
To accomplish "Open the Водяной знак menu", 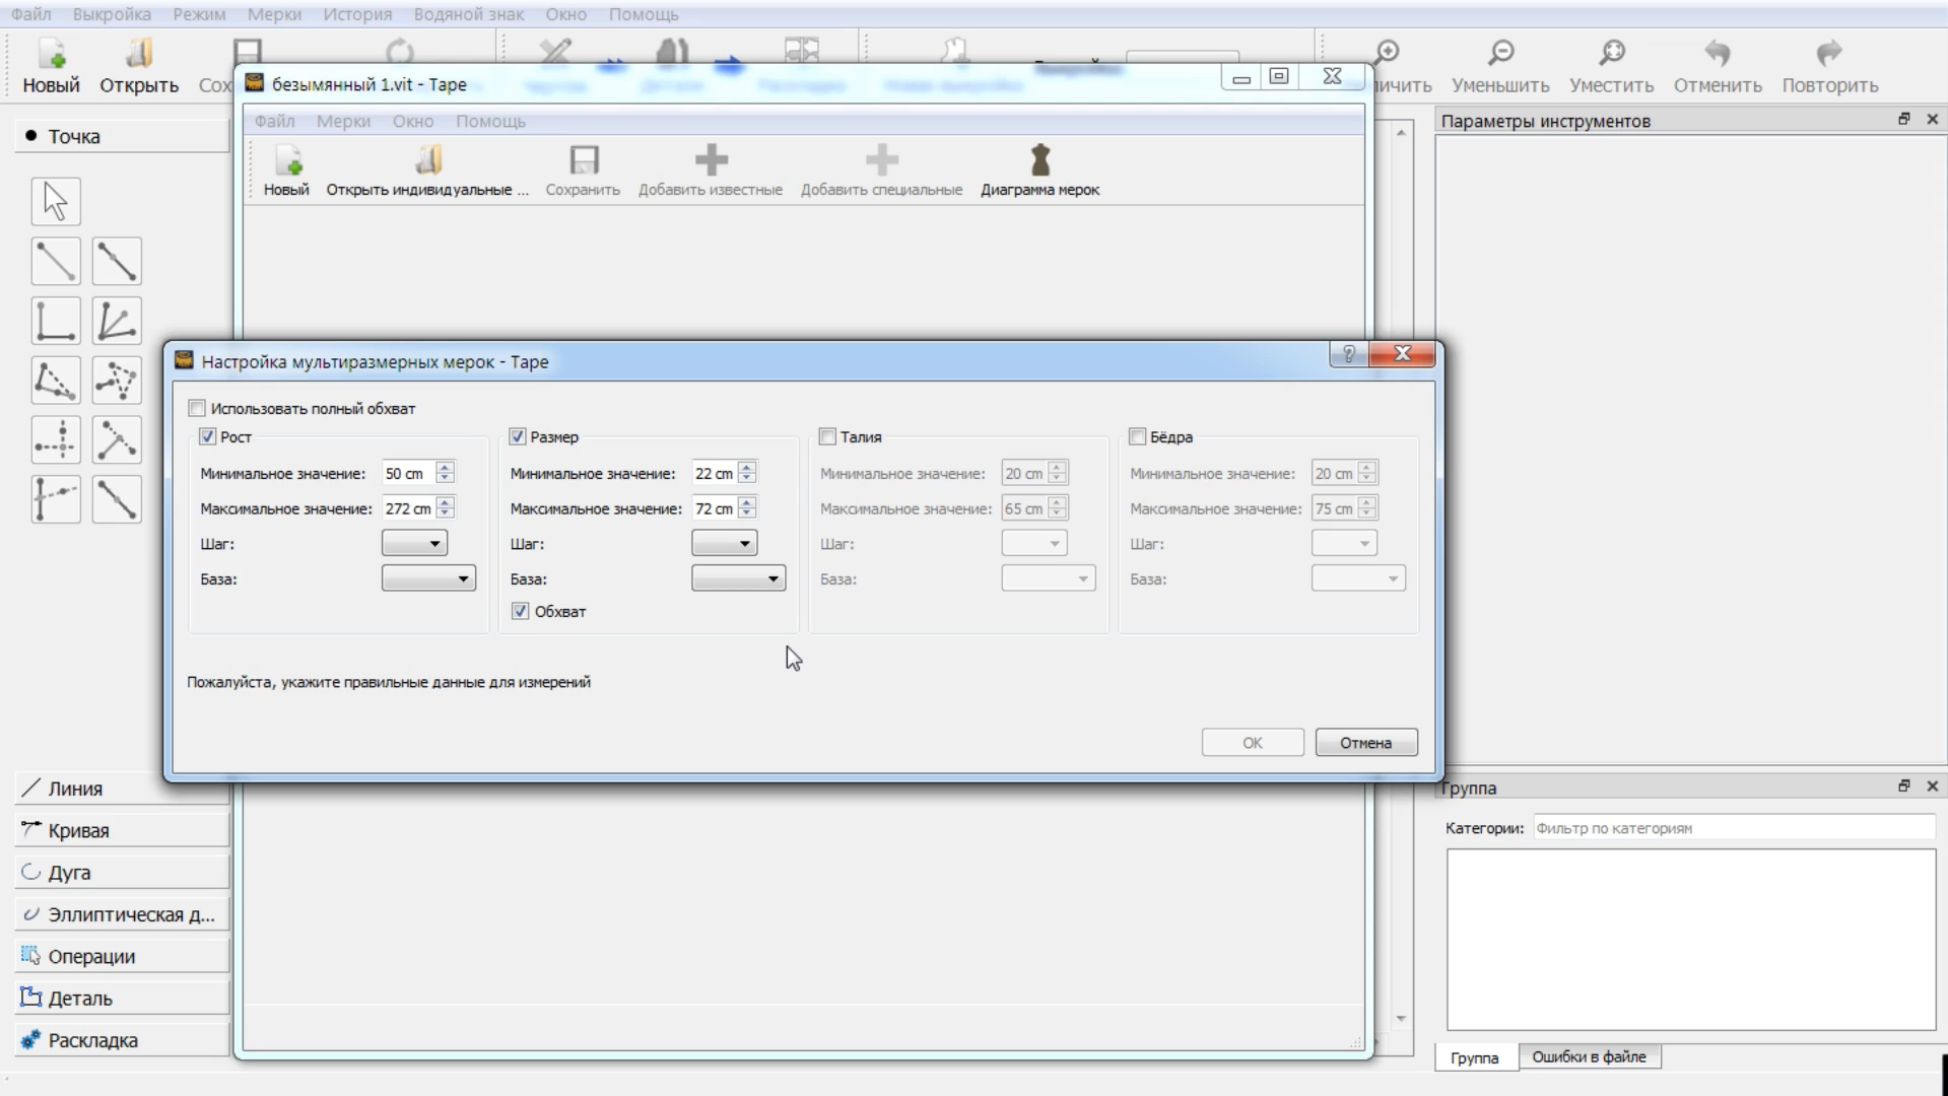I will coord(469,14).
